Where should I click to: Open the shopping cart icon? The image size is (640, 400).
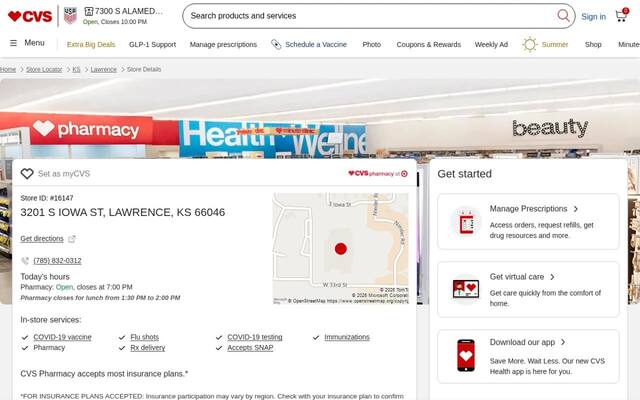622,16
